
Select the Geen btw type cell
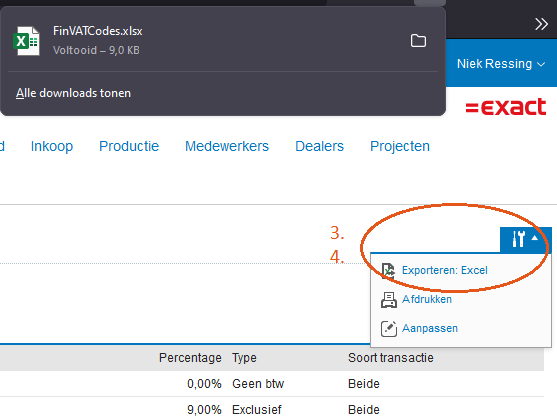258,384
